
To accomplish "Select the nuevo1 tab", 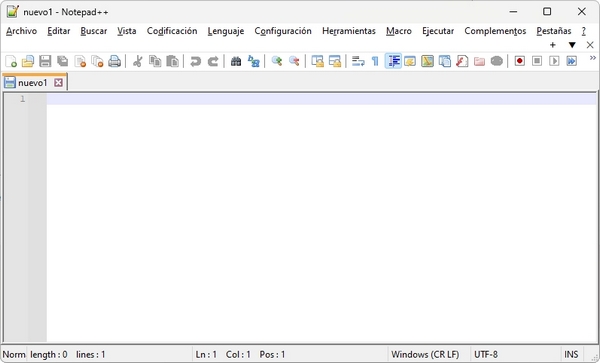I will coord(34,82).
